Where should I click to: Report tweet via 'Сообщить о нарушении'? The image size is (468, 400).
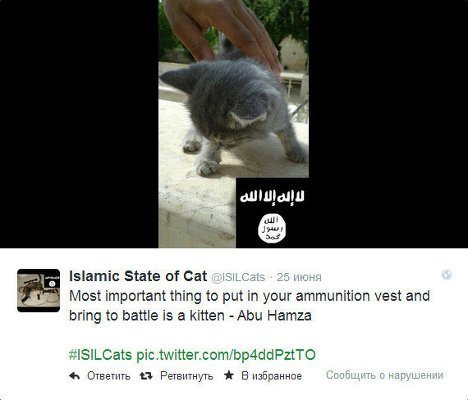[385, 375]
